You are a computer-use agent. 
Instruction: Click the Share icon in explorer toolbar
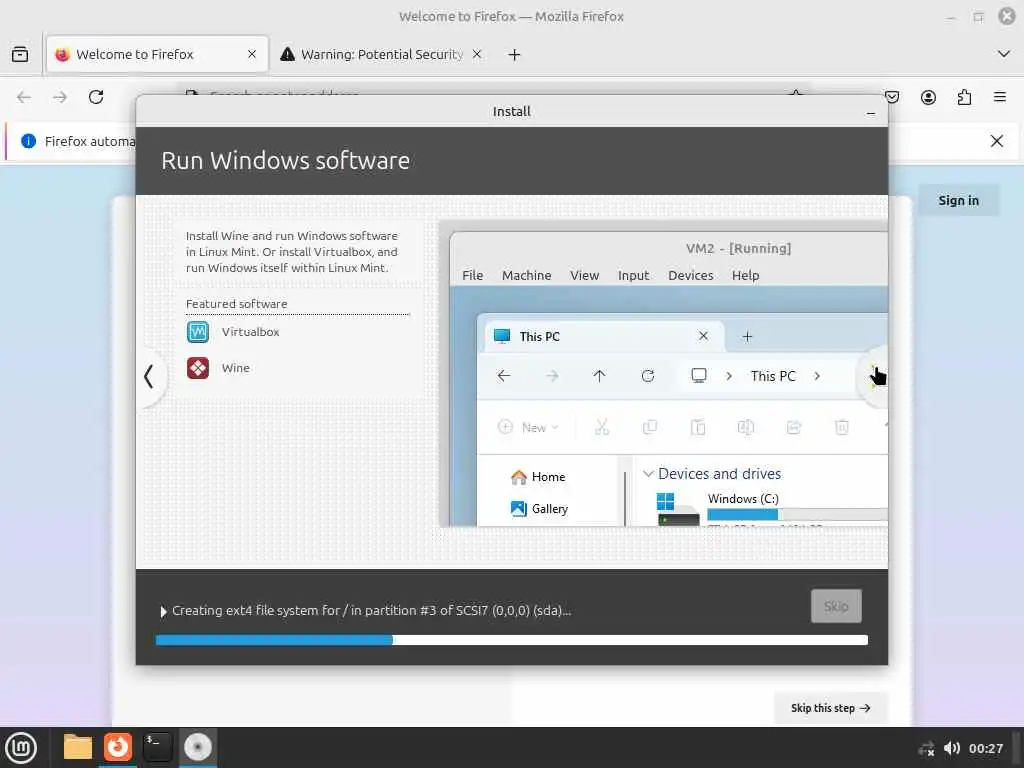(794, 428)
